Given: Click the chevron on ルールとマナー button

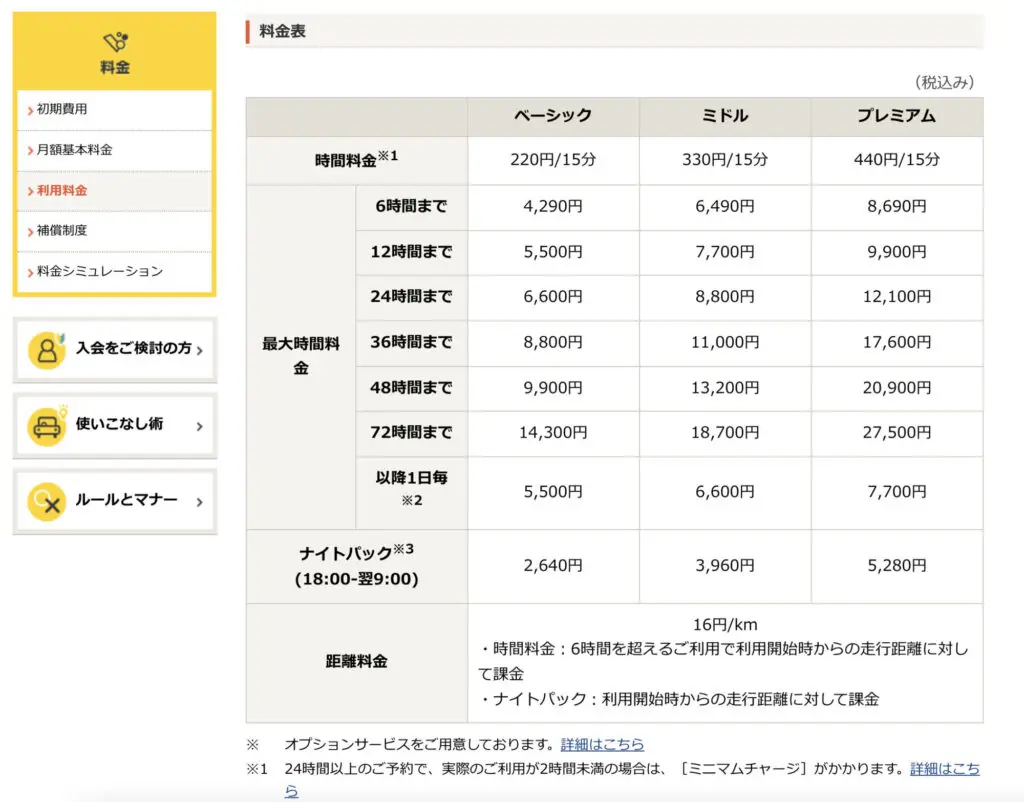Looking at the screenshot, I should pos(200,501).
